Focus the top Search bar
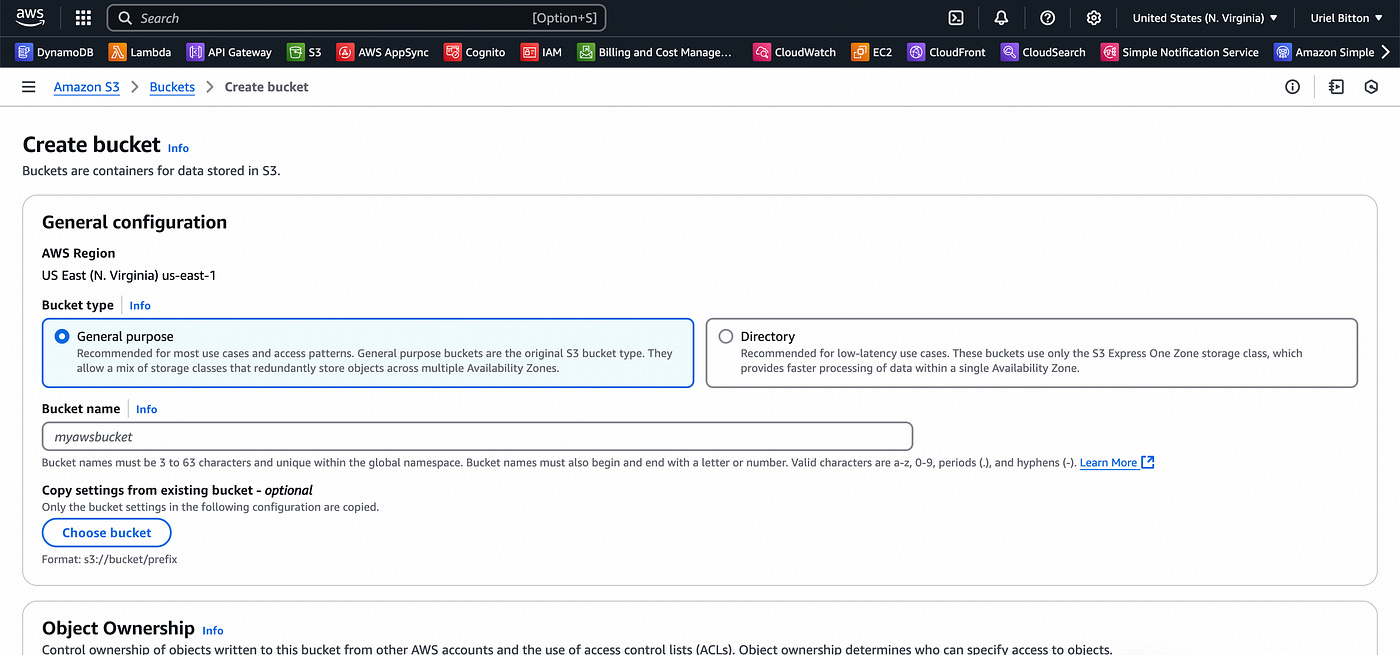This screenshot has height=655, width=1400. click(x=356, y=18)
